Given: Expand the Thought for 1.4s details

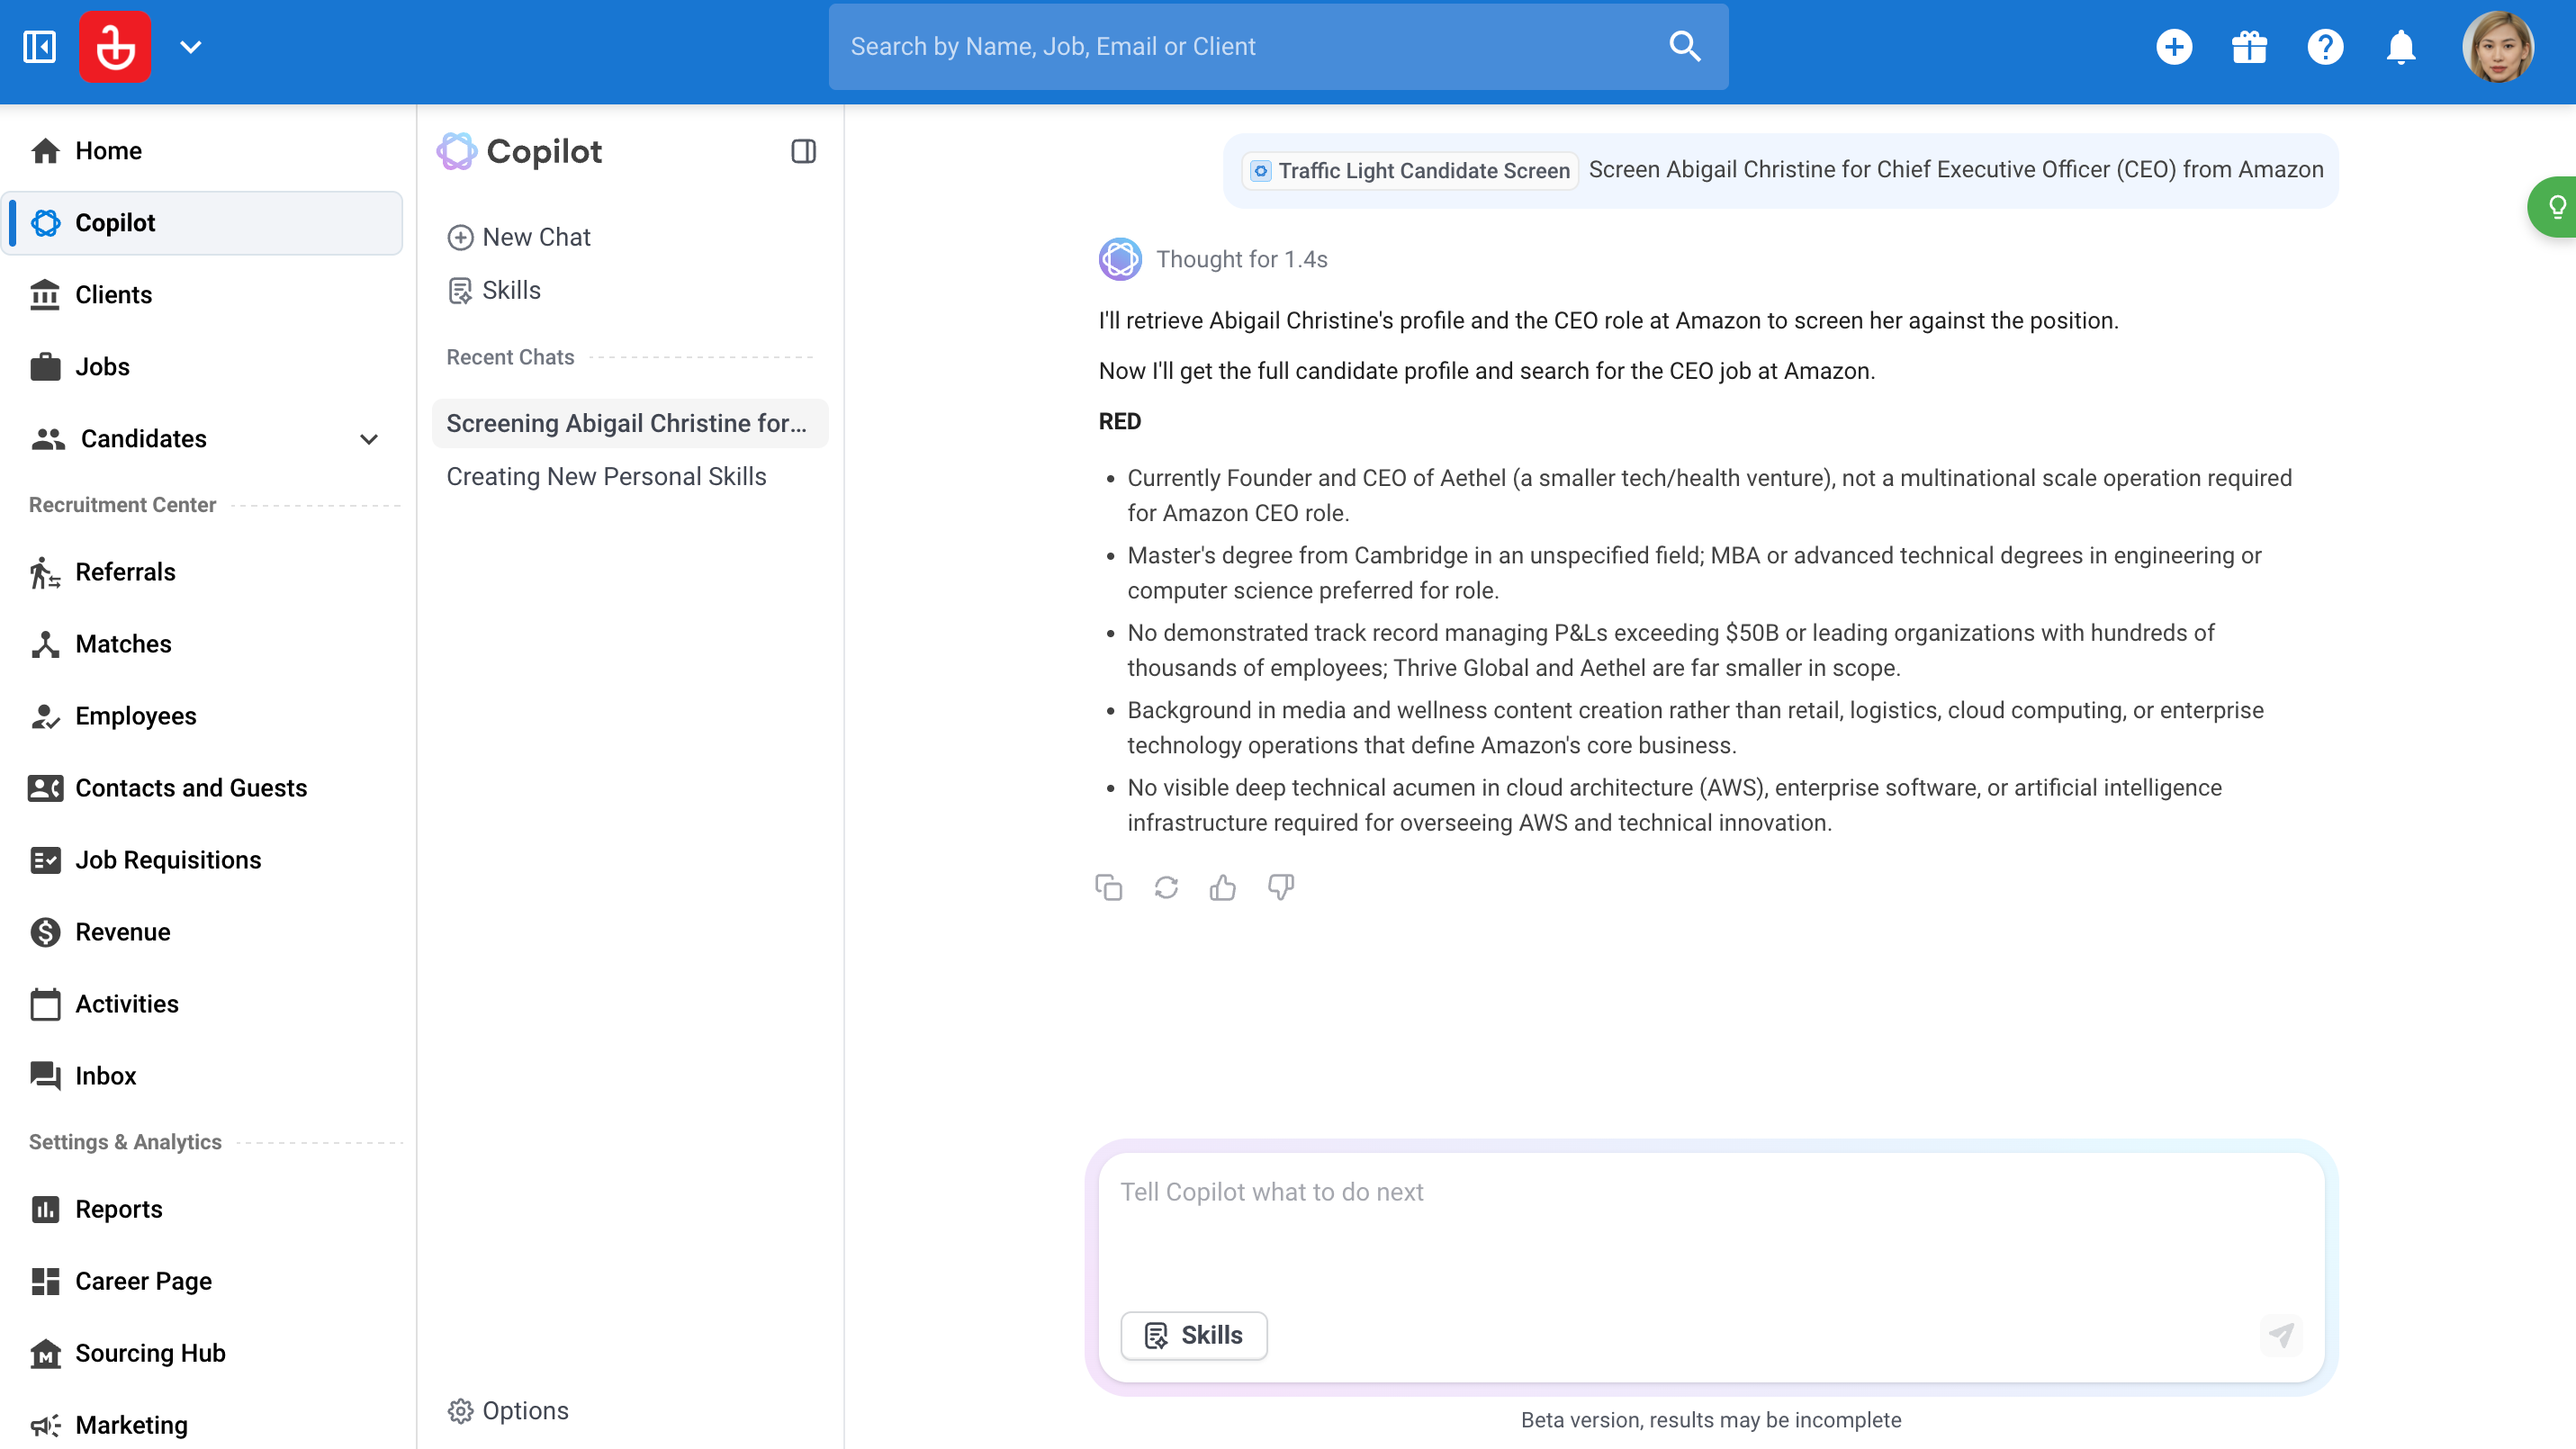Looking at the screenshot, I should (x=1242, y=259).
